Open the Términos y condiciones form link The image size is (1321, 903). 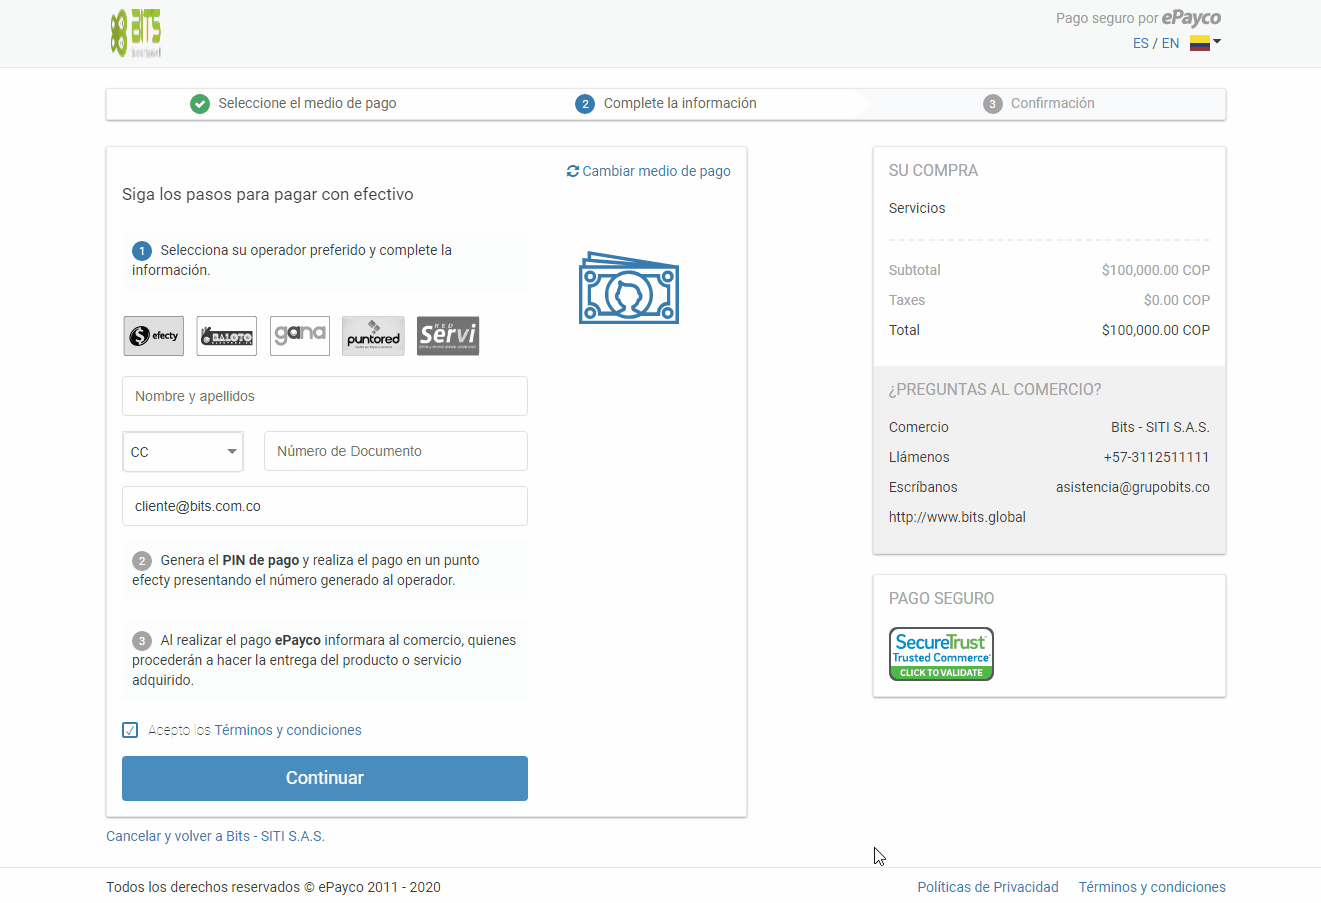[x=288, y=730]
